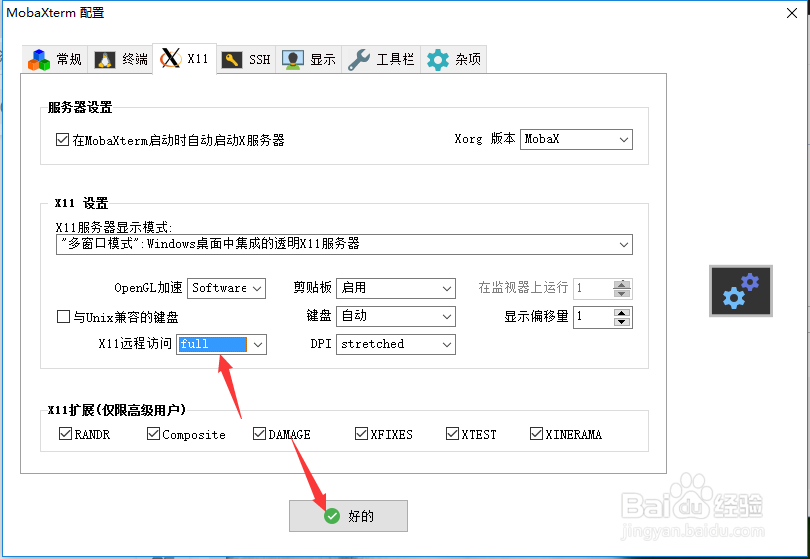
Task: Click the 在监视器上运行 number field
Action: (x=594, y=288)
